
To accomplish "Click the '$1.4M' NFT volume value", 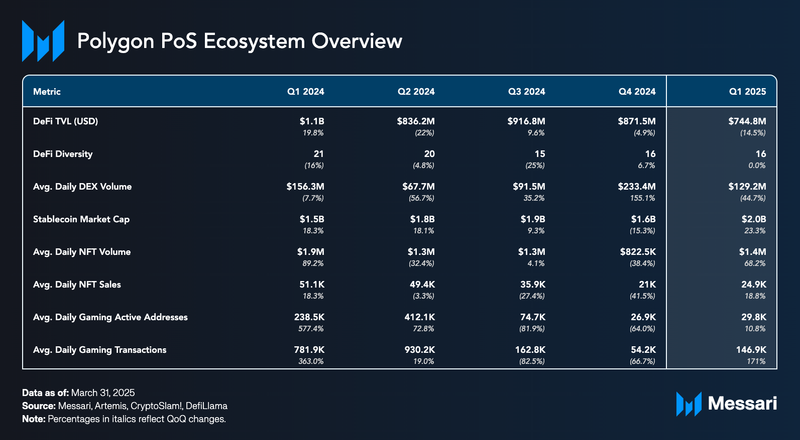I will pyautogui.click(x=753, y=252).
